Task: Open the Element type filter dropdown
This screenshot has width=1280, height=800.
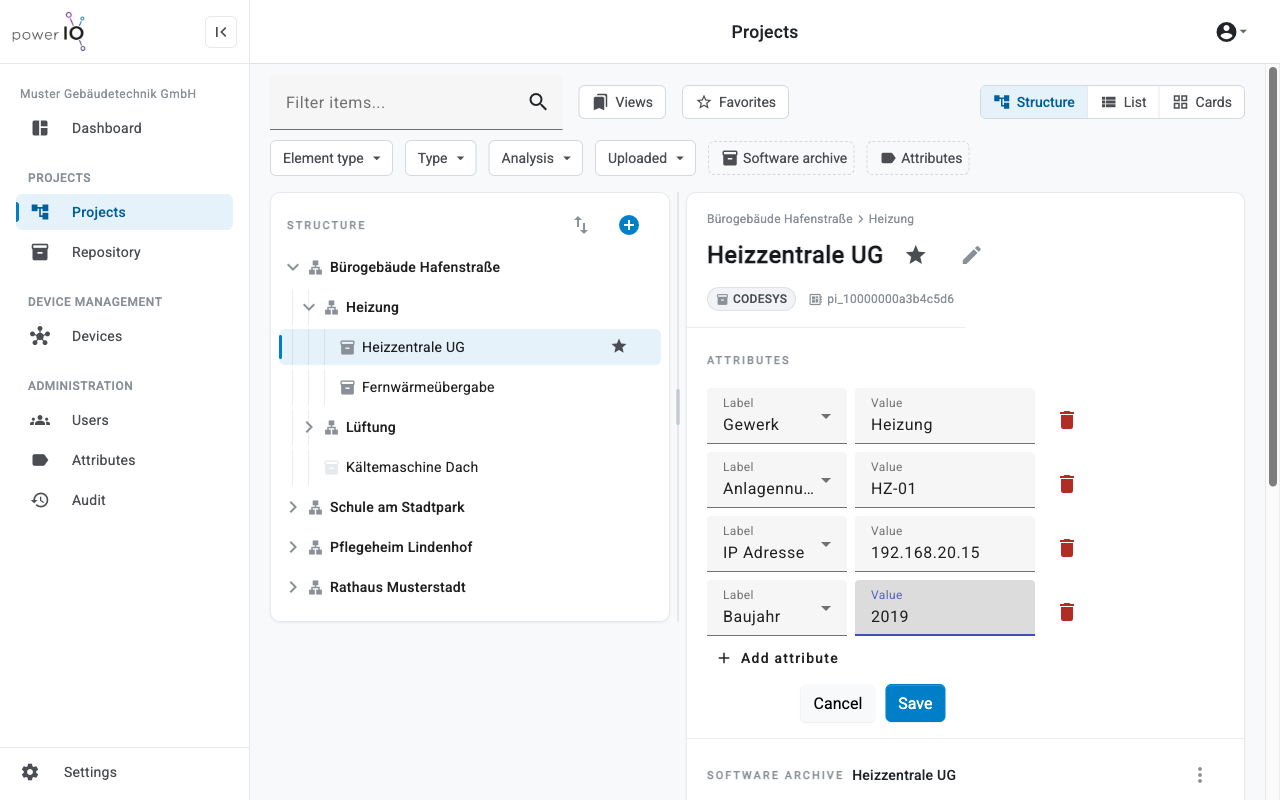Action: point(331,158)
